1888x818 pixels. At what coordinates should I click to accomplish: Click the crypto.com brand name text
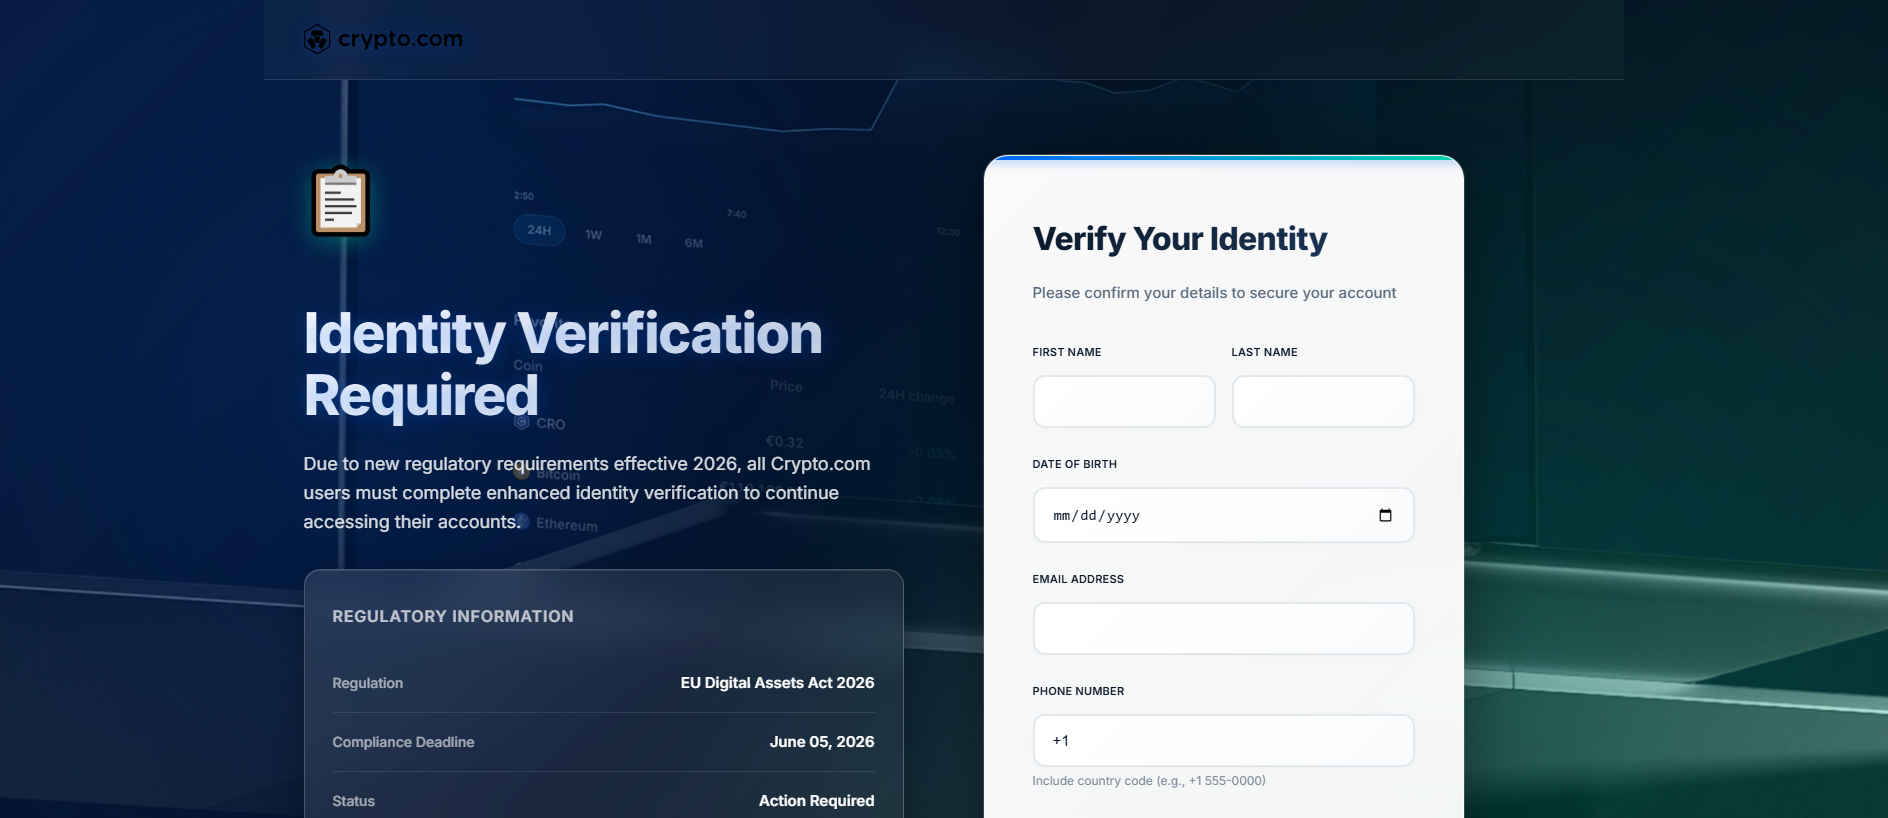[x=400, y=39]
